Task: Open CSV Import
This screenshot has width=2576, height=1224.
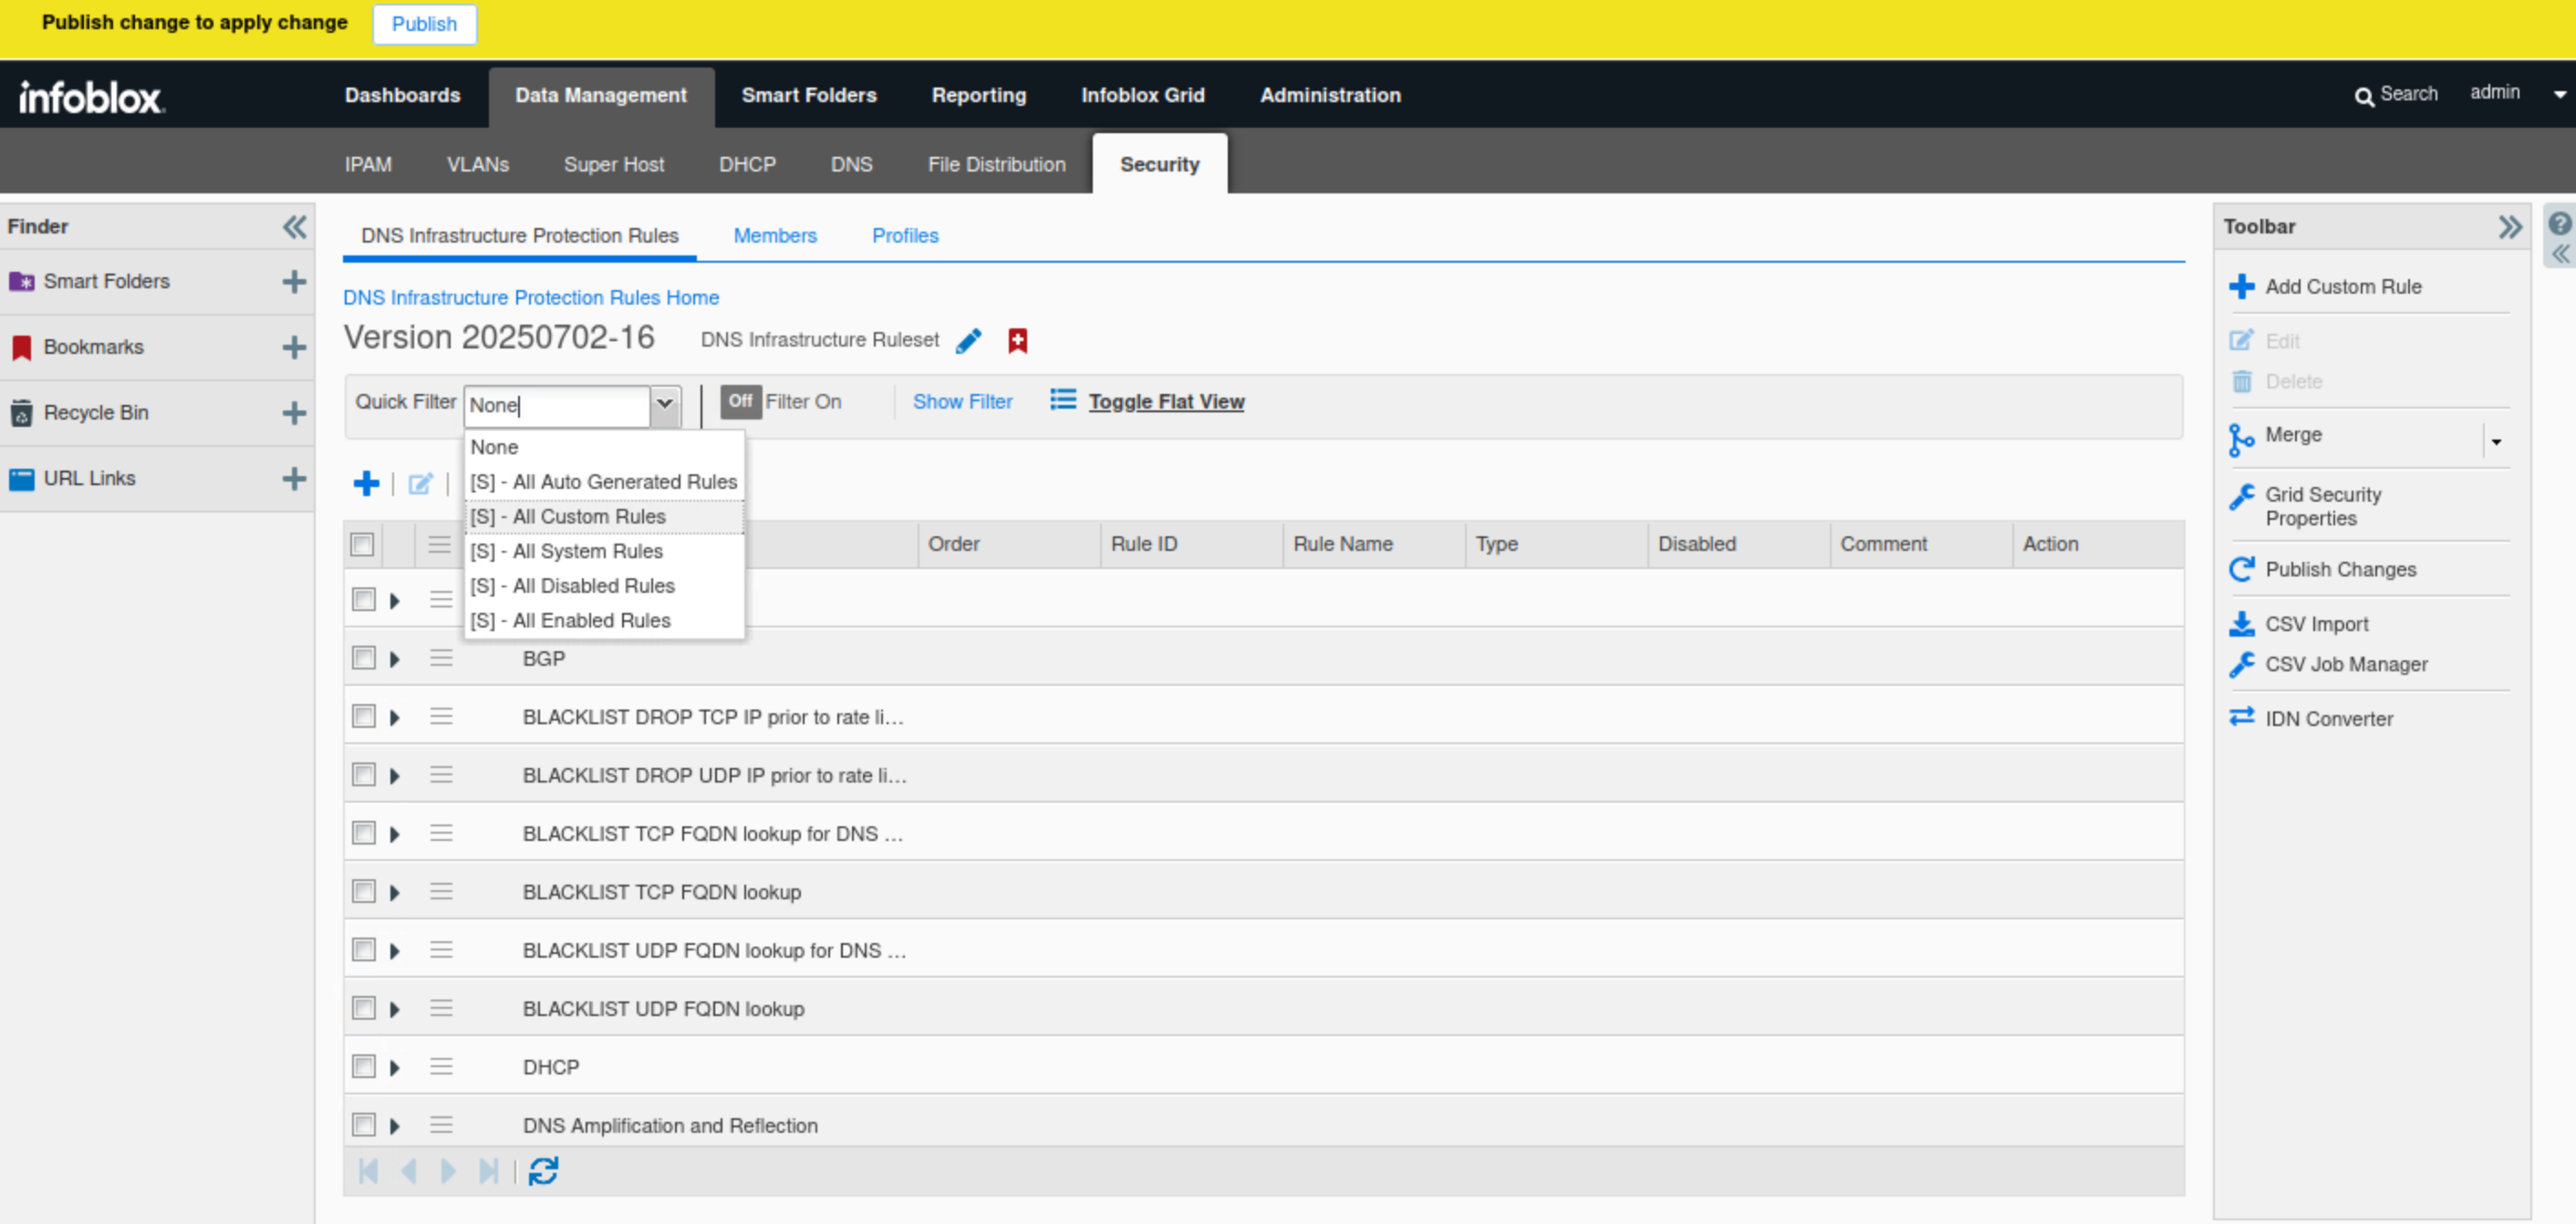Action: pyautogui.click(x=2317, y=625)
